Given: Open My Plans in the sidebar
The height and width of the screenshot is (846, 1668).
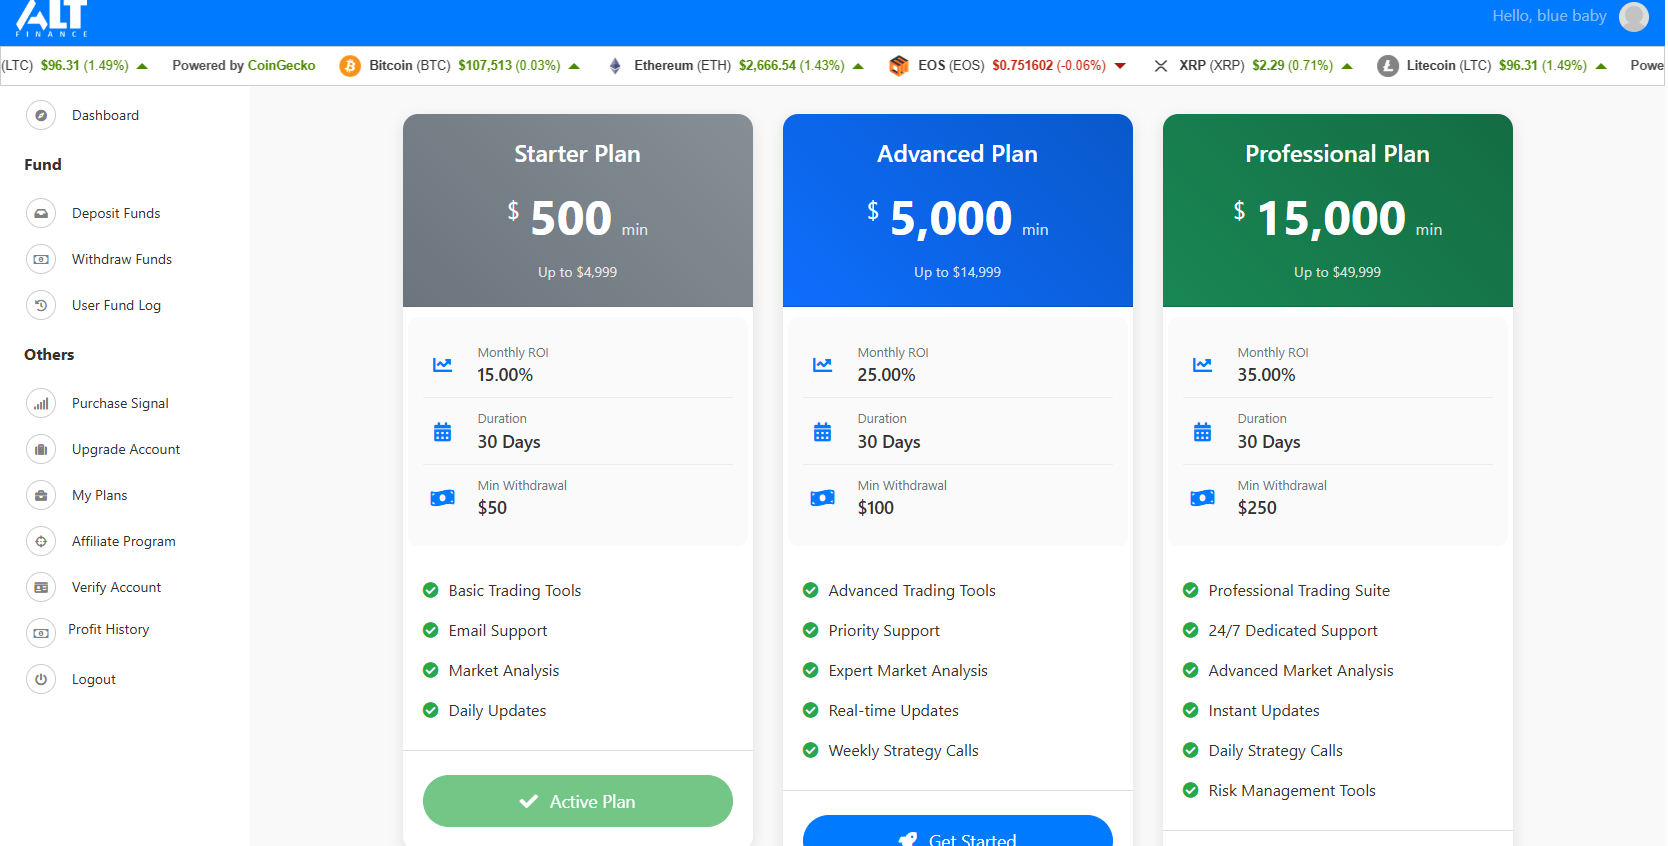Looking at the screenshot, I should [99, 496].
